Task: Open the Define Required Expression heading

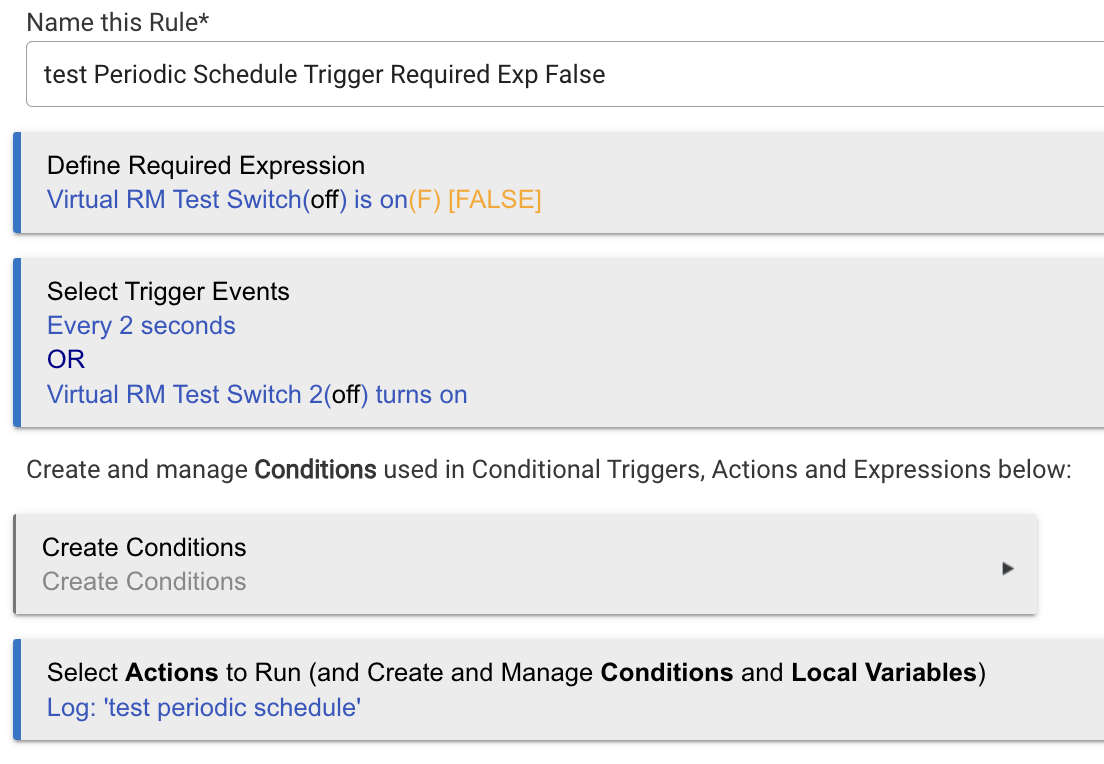Action: coord(206,165)
